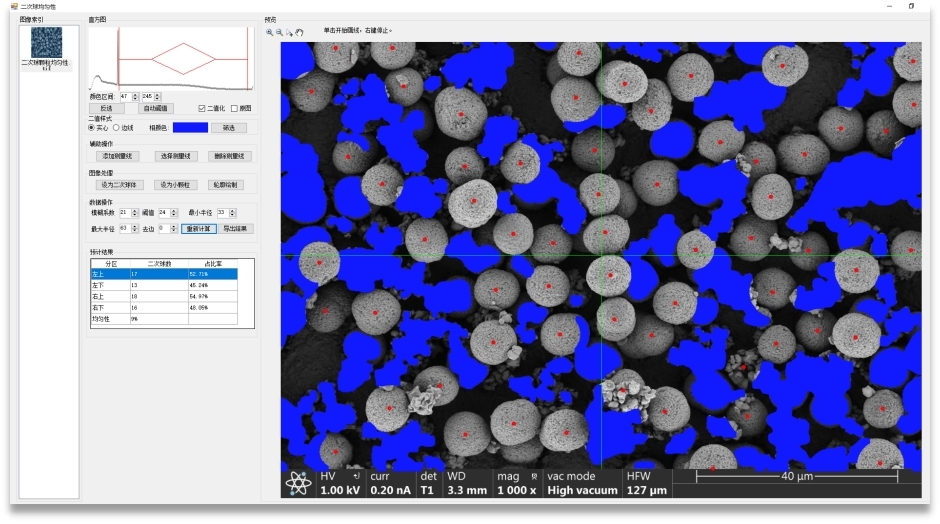Image resolution: width=940 pixels, height=524 pixels.
Task: Select the 实心 radio button
Action: pos(92,127)
